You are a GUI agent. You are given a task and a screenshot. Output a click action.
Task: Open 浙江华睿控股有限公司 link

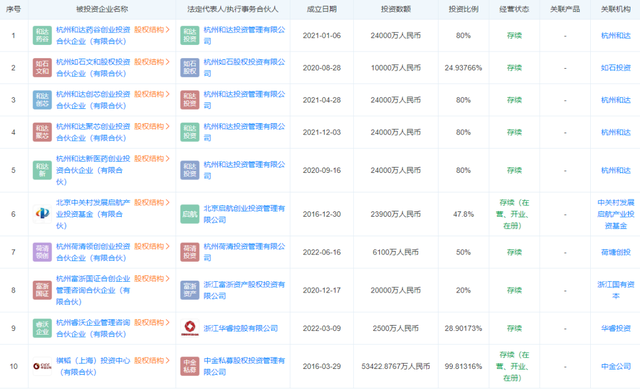click(x=241, y=328)
